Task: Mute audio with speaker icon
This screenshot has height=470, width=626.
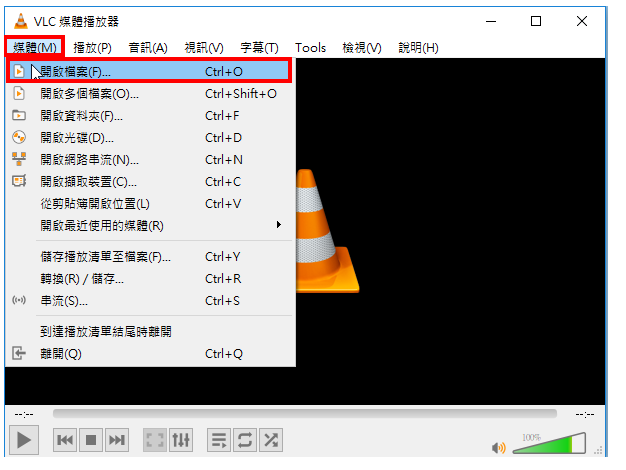Action: 499,448
